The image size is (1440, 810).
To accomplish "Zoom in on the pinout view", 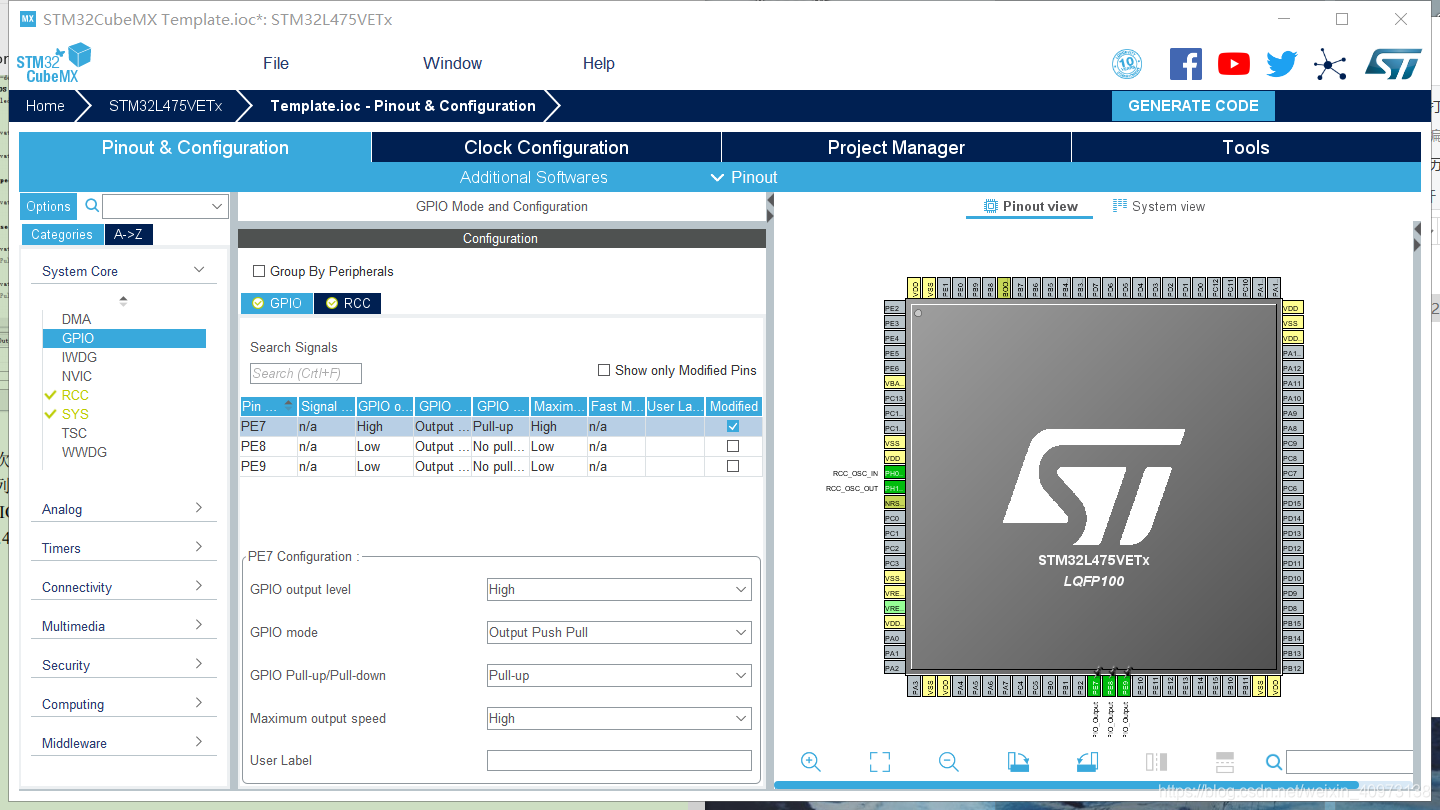I will point(811,762).
